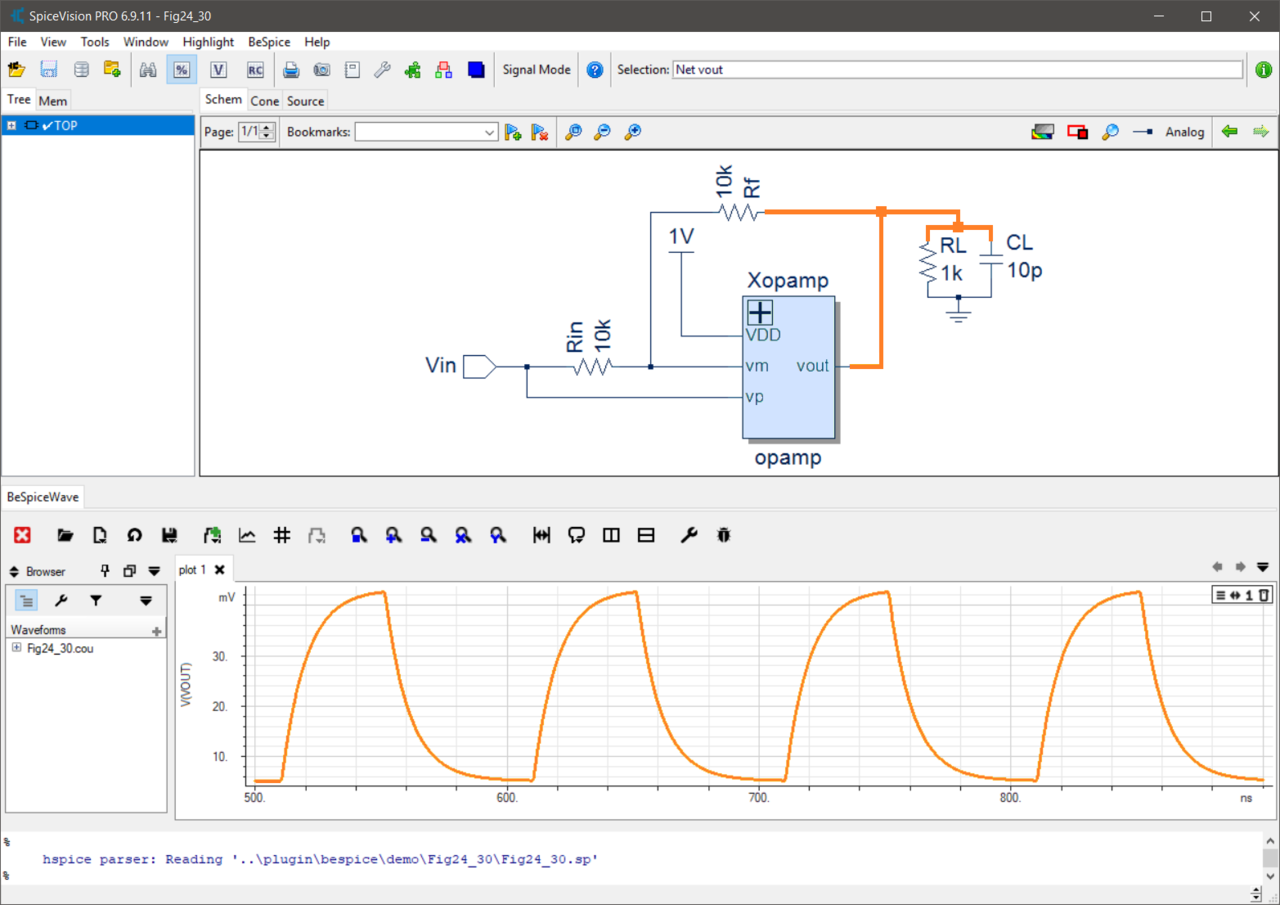Viewport: 1280px width, 905px height.
Task: Toggle the grid display in waveform toolbar
Action: [x=282, y=536]
